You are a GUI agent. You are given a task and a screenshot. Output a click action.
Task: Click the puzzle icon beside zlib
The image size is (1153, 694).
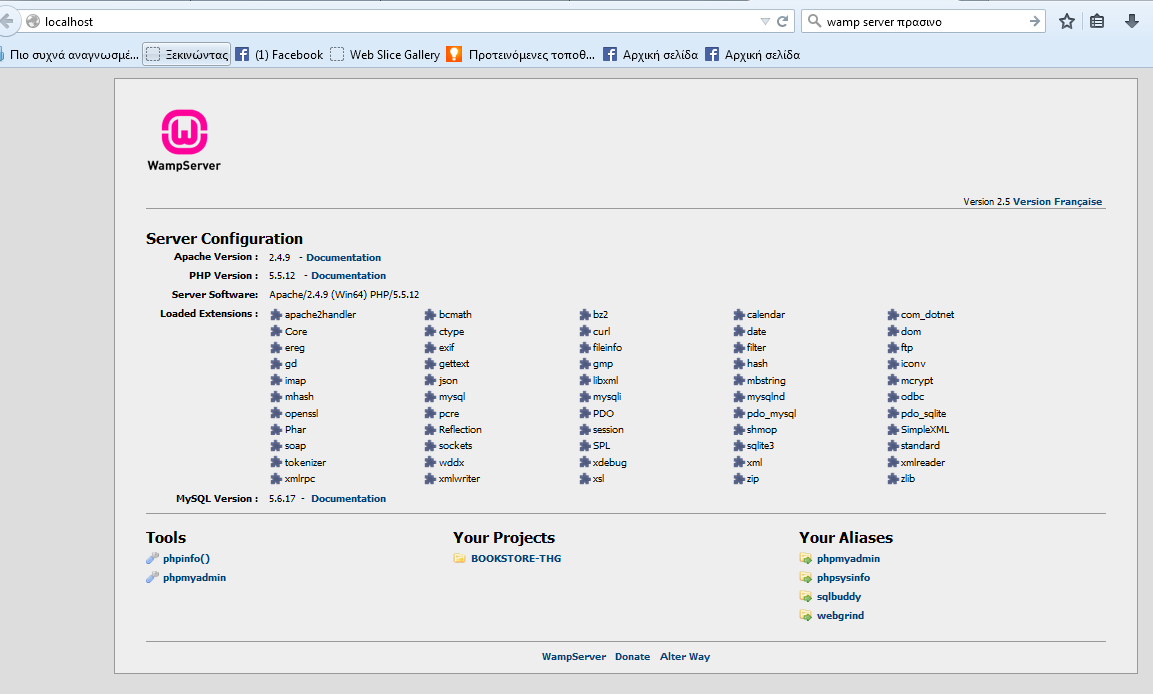[893, 479]
